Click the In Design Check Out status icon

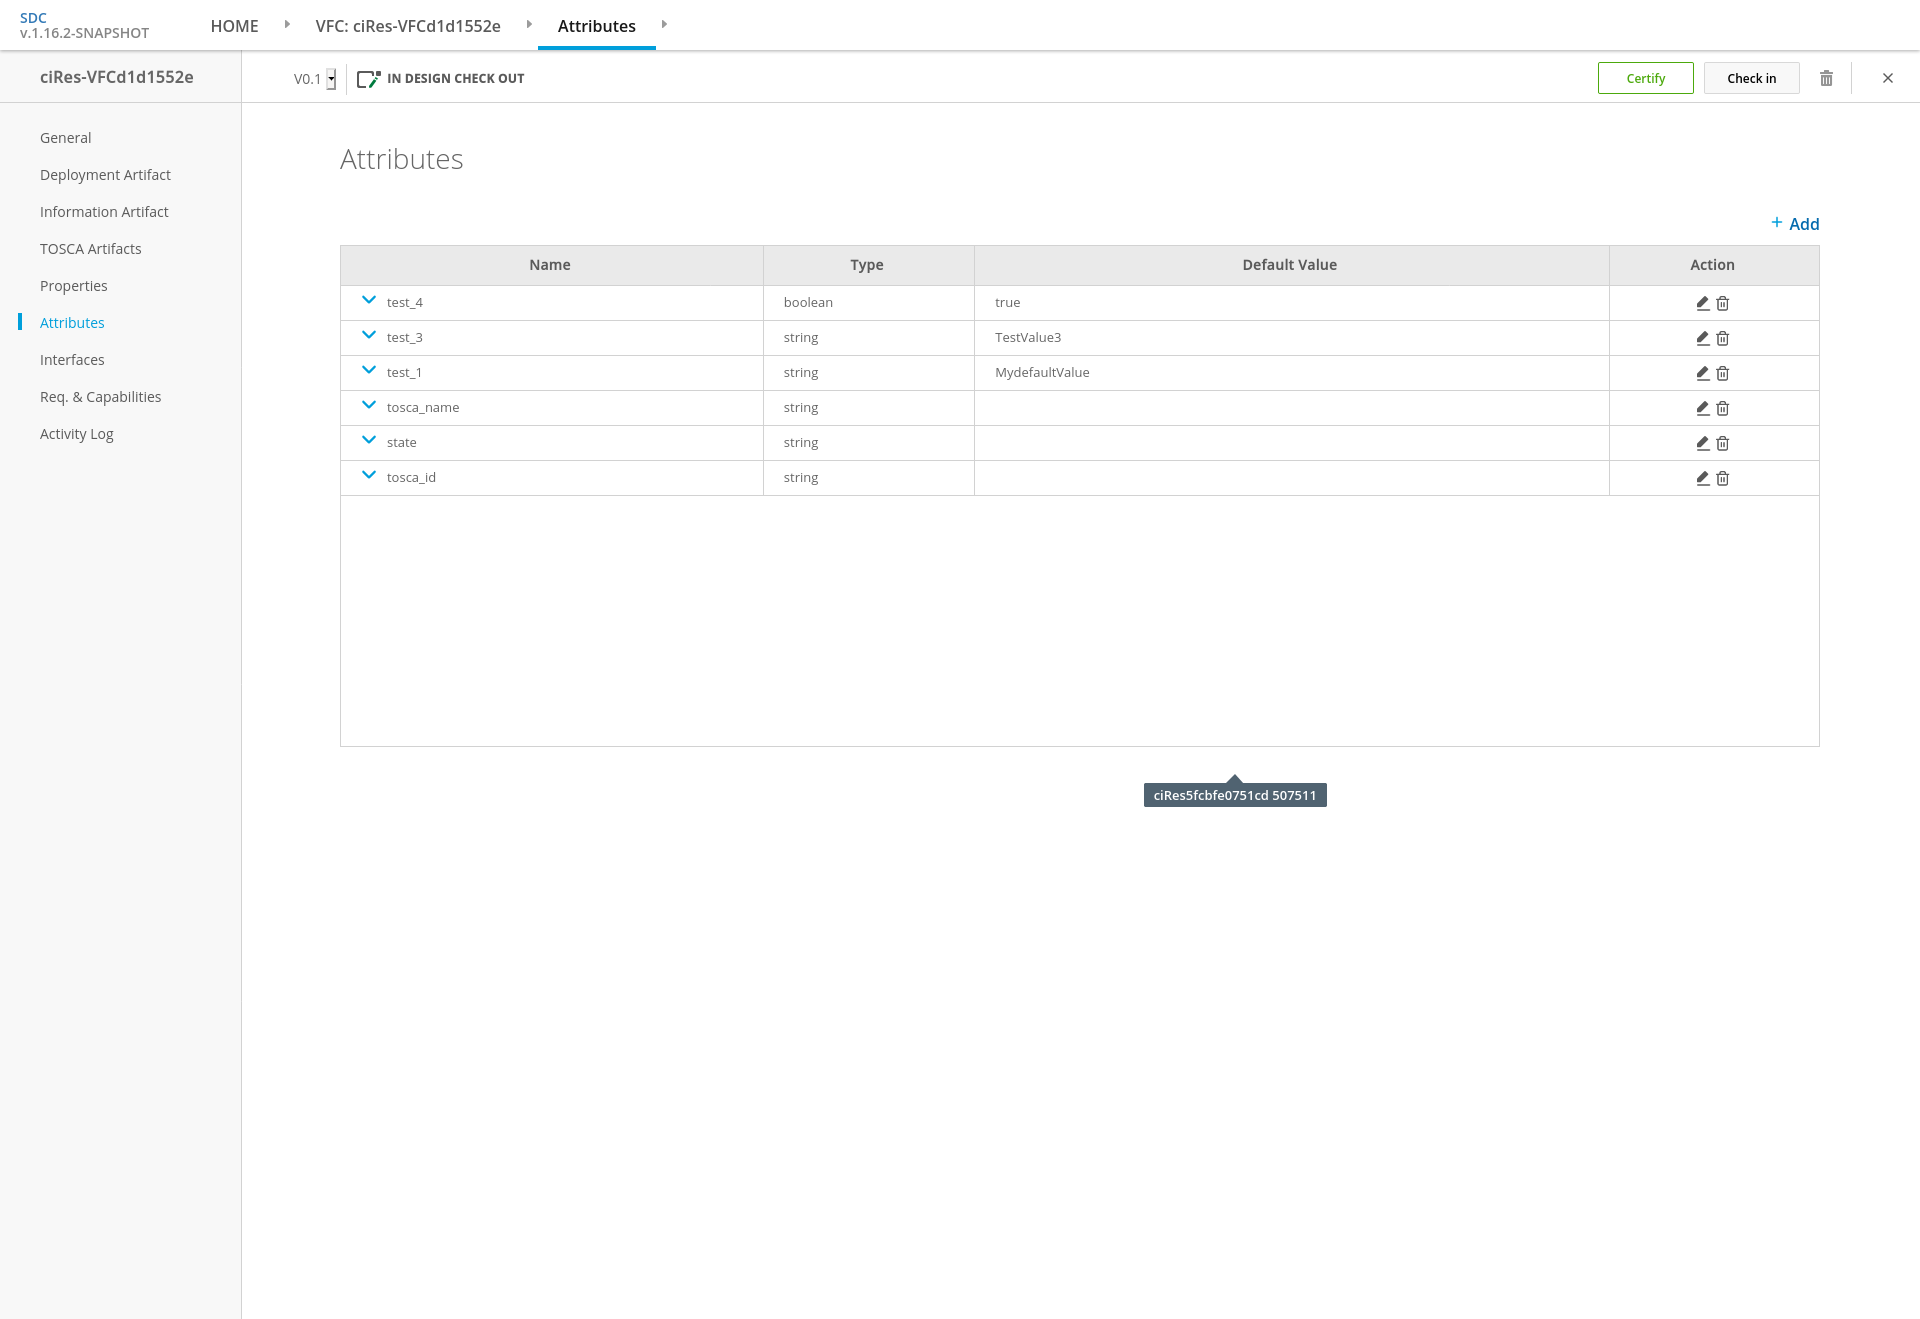point(368,78)
